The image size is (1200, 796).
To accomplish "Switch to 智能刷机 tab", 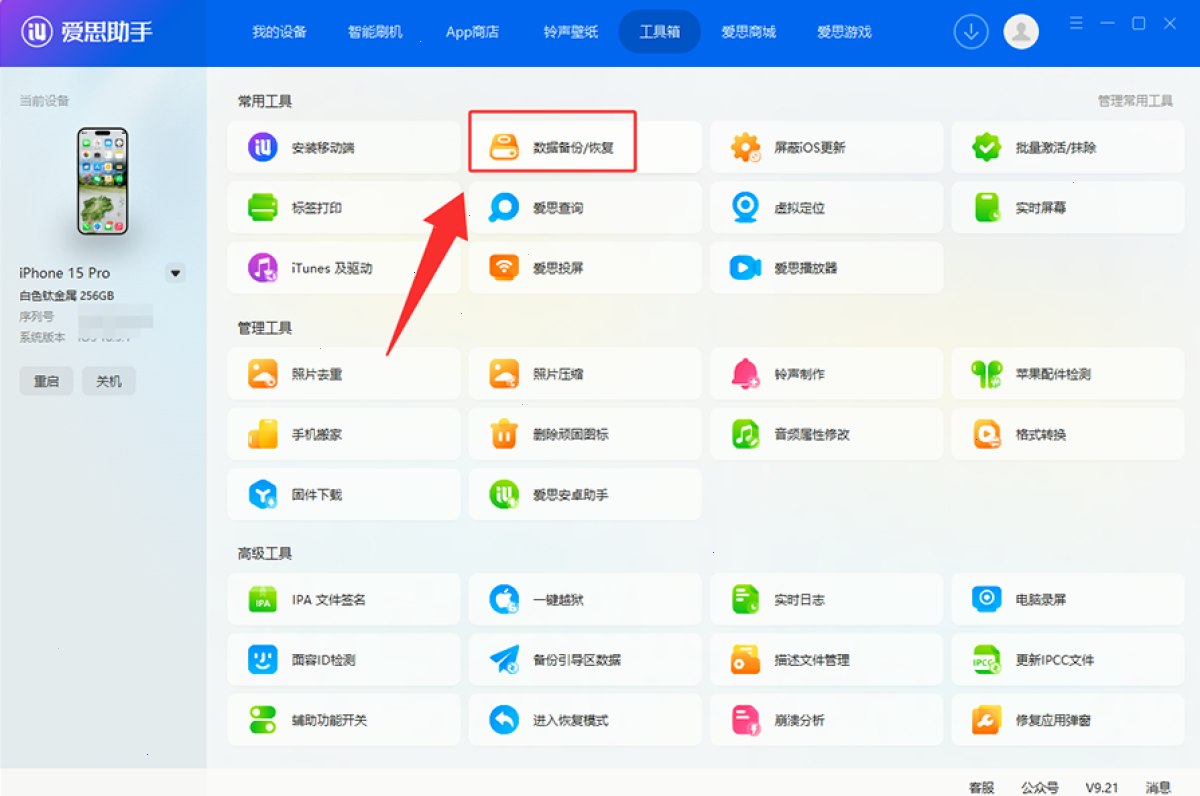I will coord(375,32).
